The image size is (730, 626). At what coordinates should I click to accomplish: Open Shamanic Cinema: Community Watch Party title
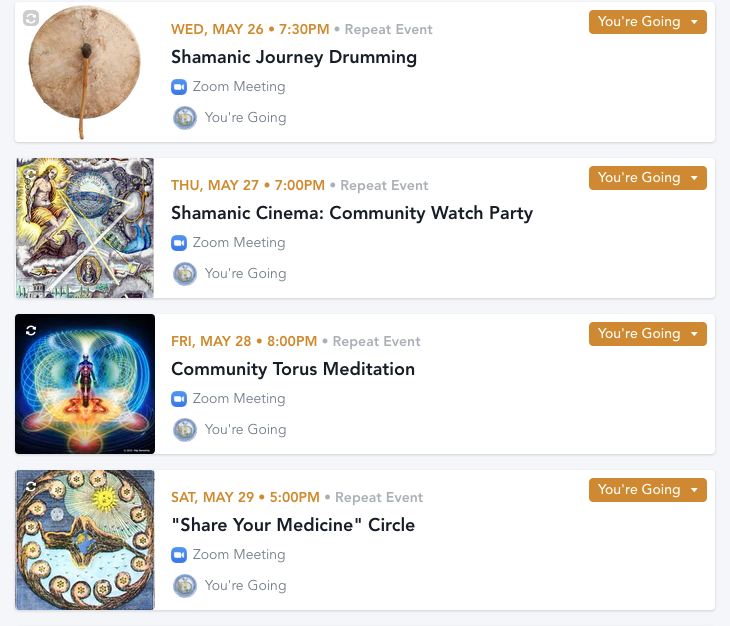352,213
